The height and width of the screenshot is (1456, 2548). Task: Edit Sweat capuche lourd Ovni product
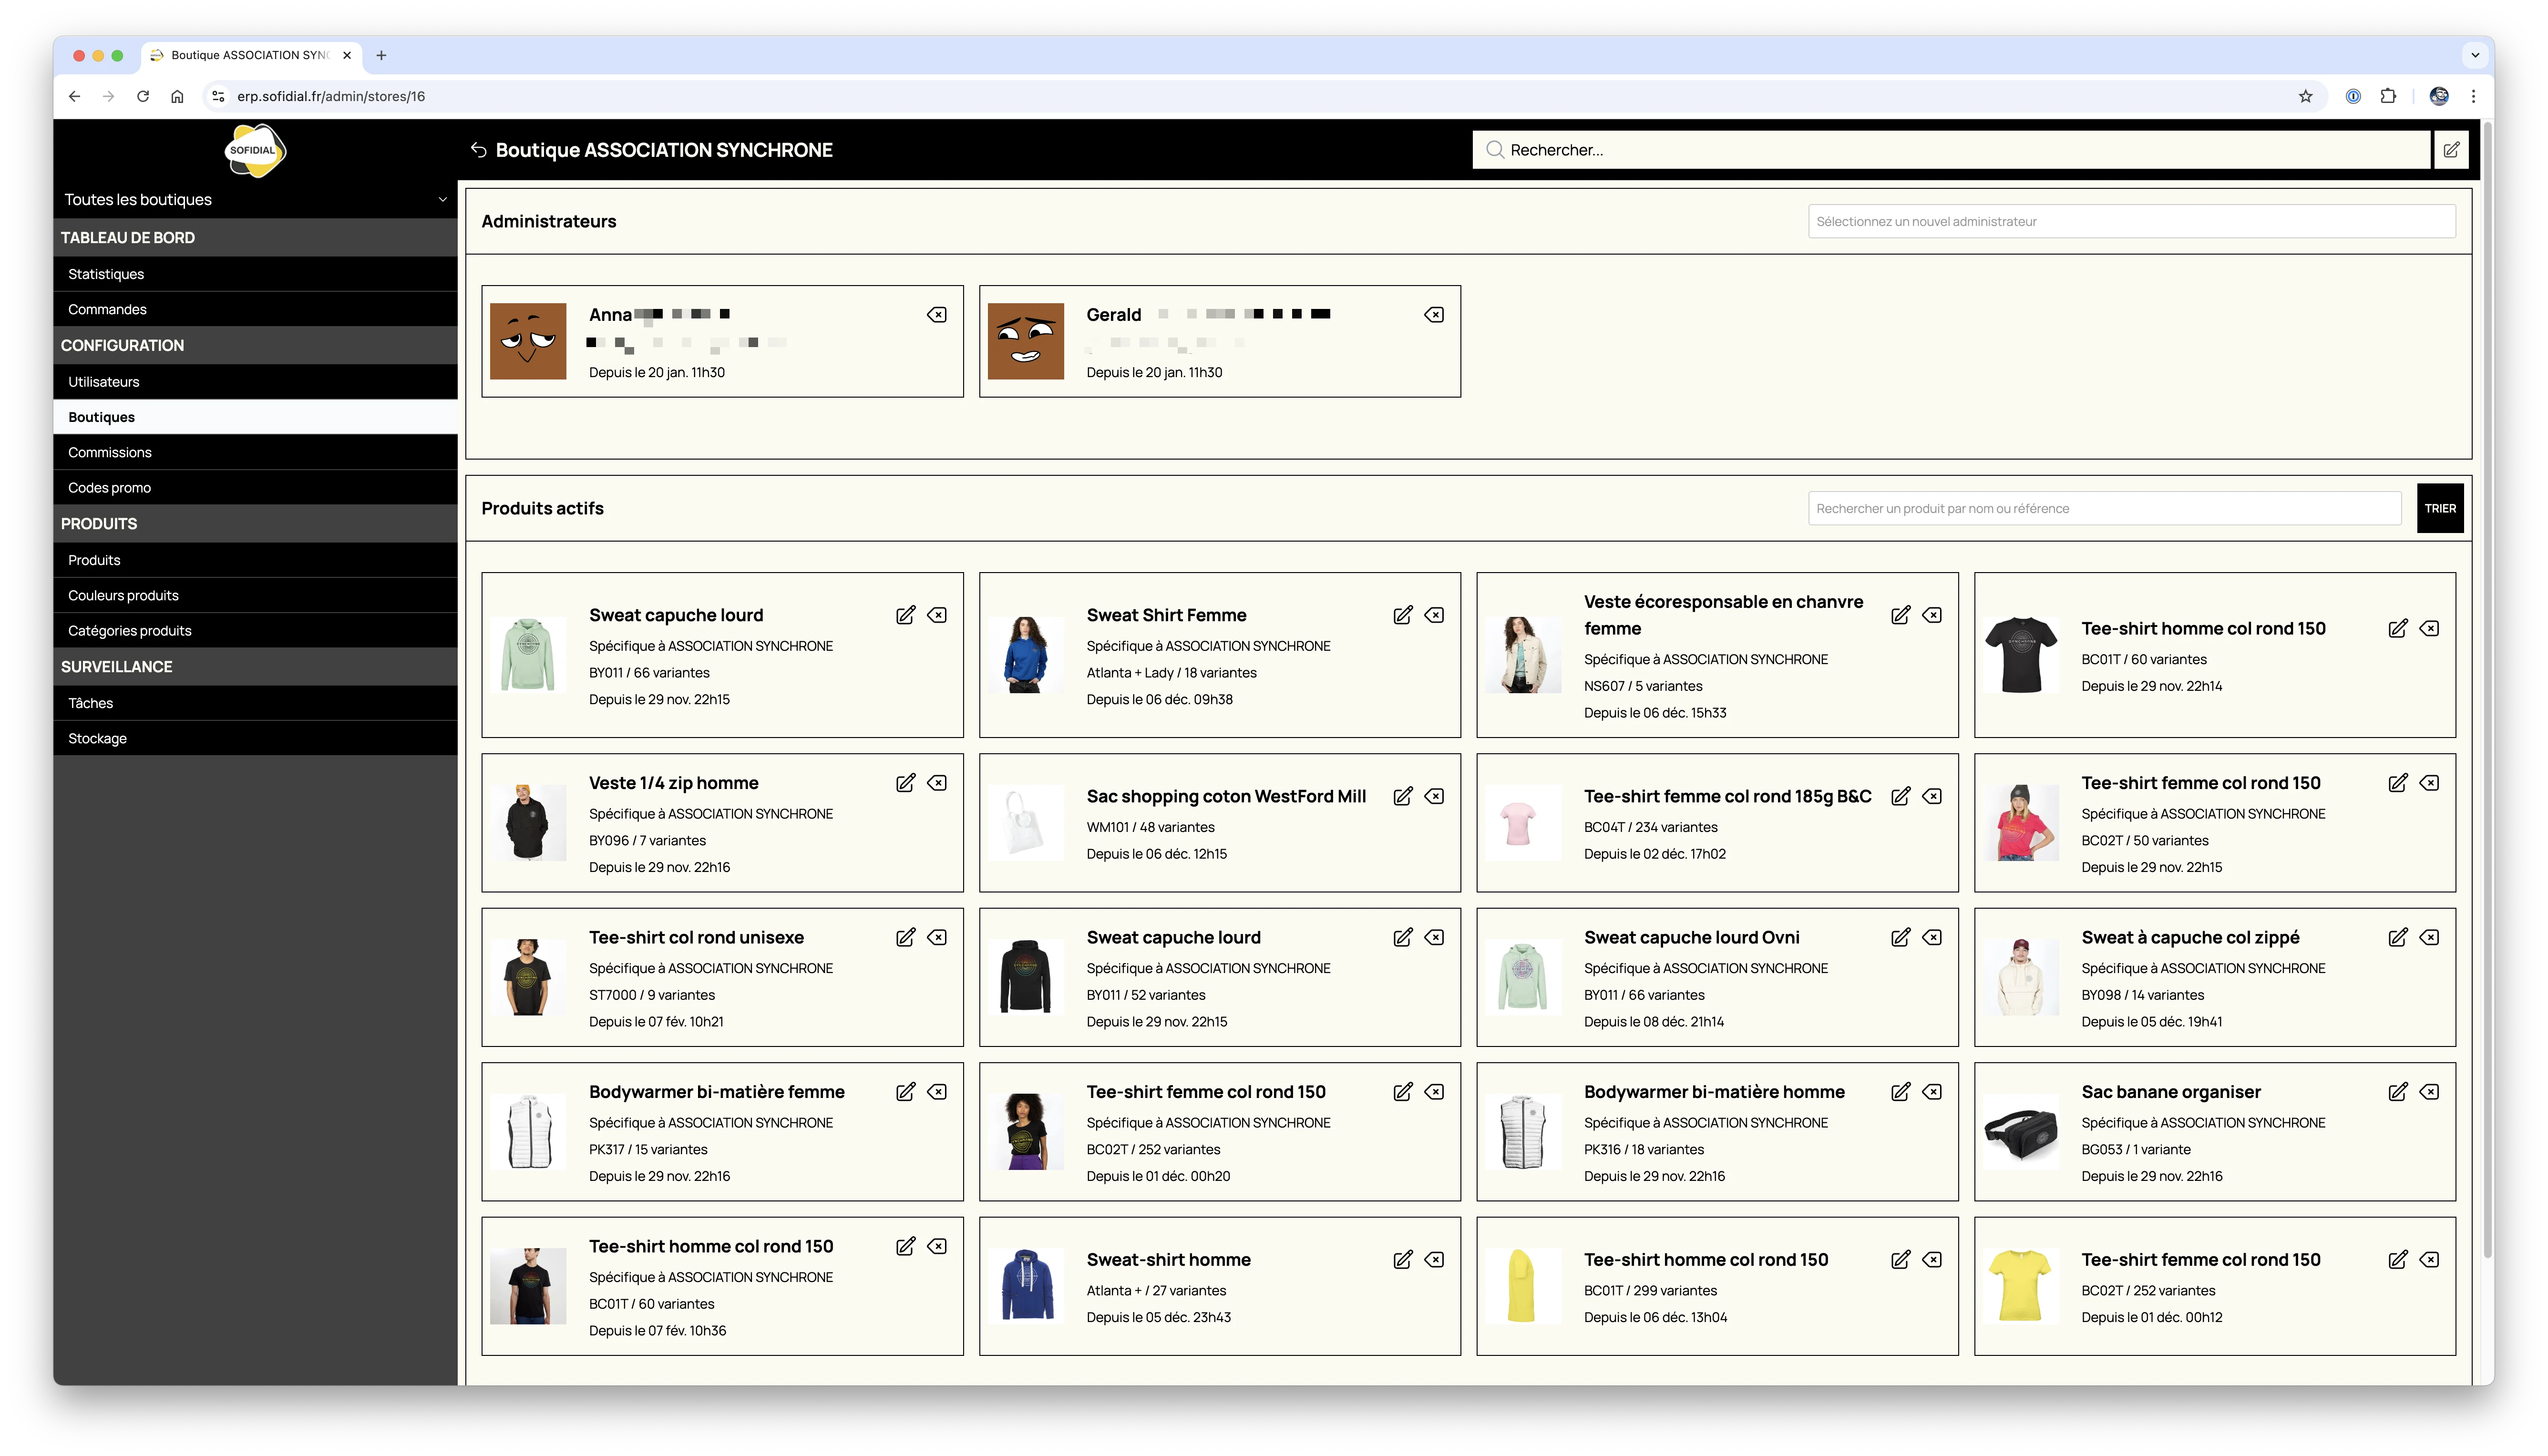click(1900, 937)
